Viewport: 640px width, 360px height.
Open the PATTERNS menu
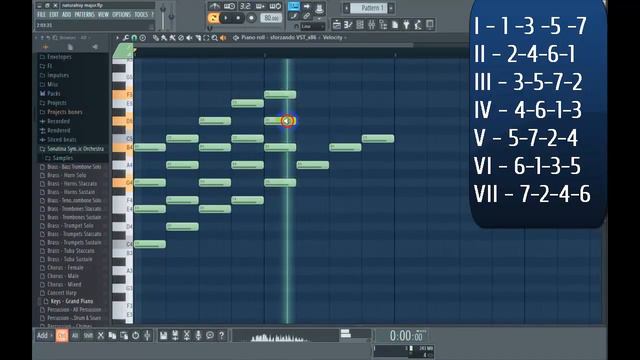84,15
